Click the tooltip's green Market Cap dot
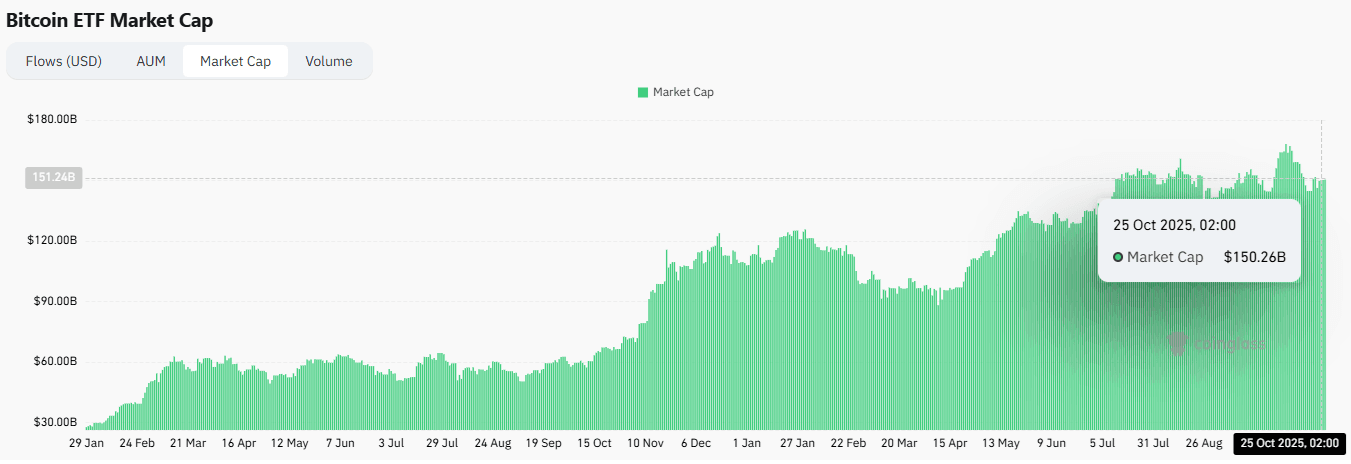Image resolution: width=1351 pixels, height=464 pixels. 1118,257
